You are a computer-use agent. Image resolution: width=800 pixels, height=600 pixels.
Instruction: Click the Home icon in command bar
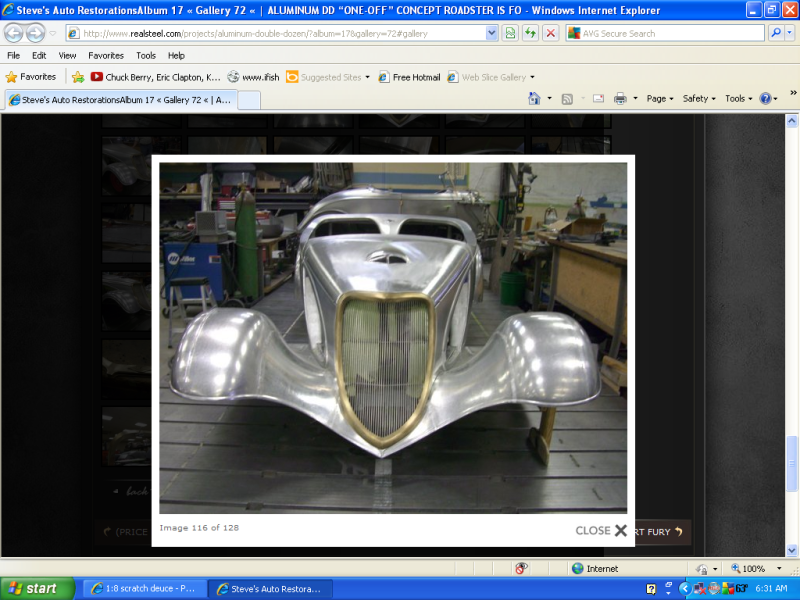pos(534,99)
